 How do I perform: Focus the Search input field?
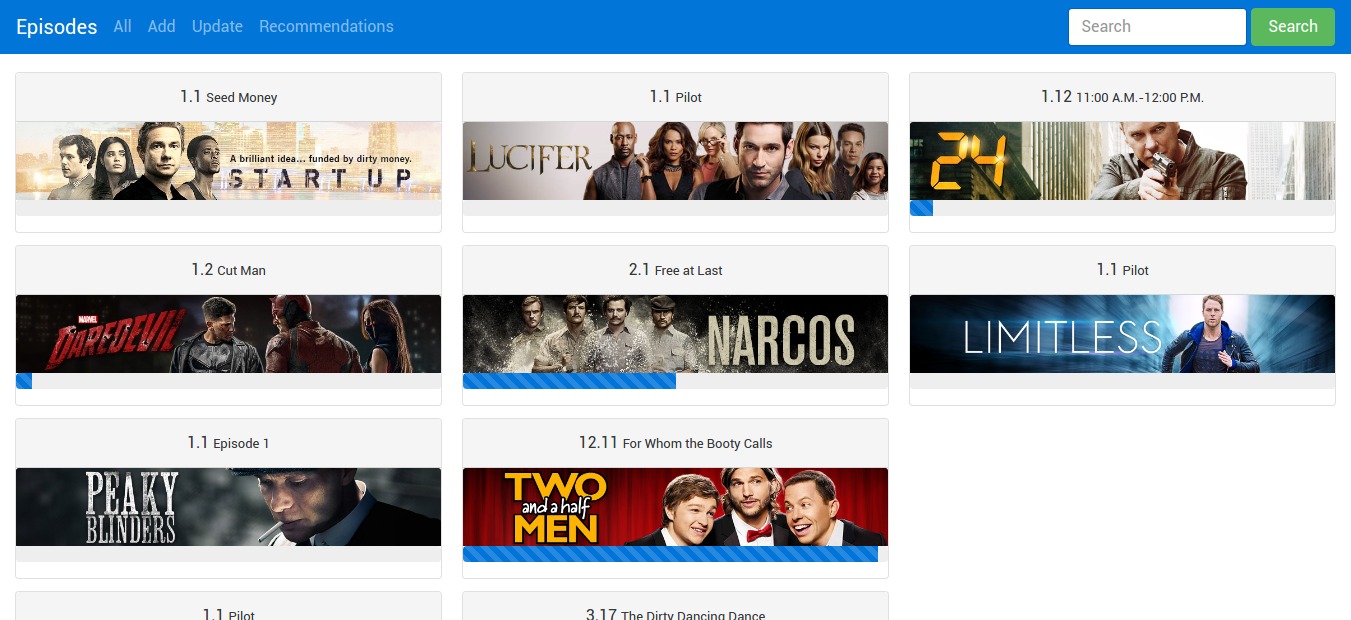pos(1157,27)
